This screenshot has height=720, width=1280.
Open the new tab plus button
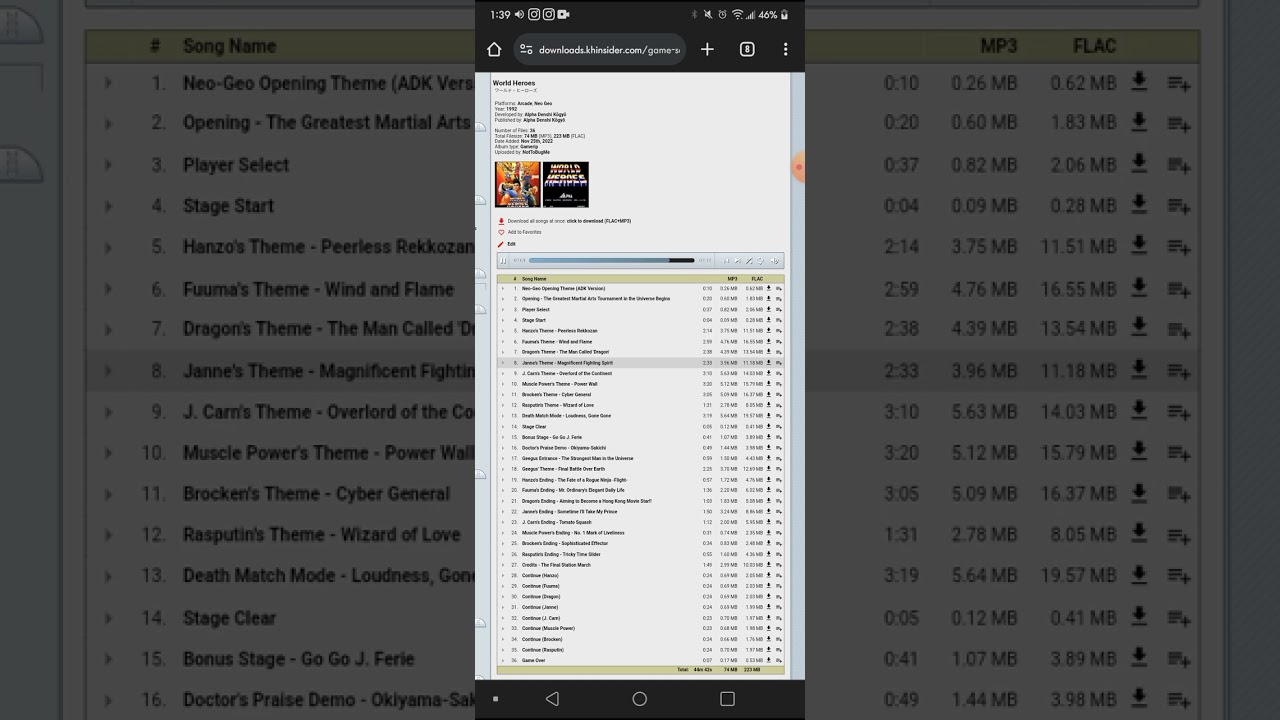tap(707, 49)
